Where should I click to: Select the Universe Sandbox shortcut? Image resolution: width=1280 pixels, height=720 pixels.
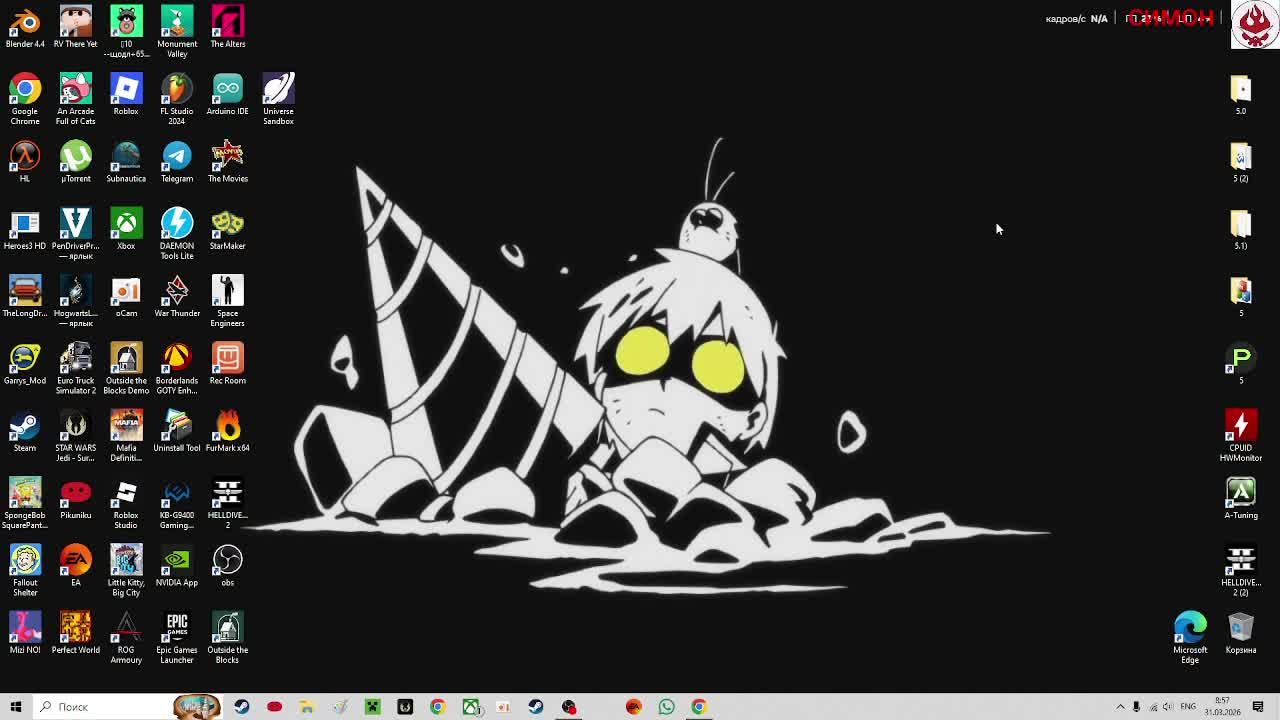coord(278,99)
